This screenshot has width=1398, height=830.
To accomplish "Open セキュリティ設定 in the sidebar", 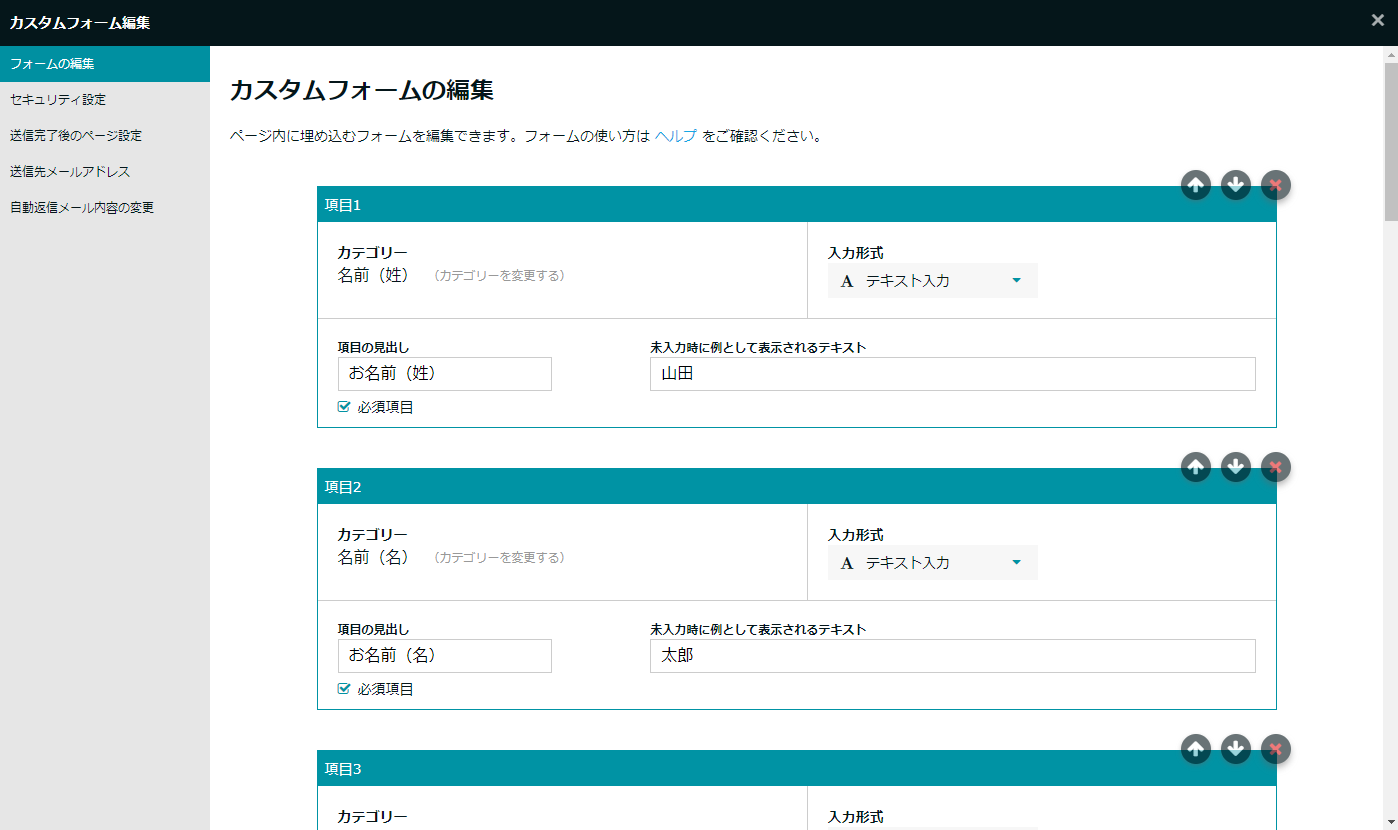I will (105, 100).
